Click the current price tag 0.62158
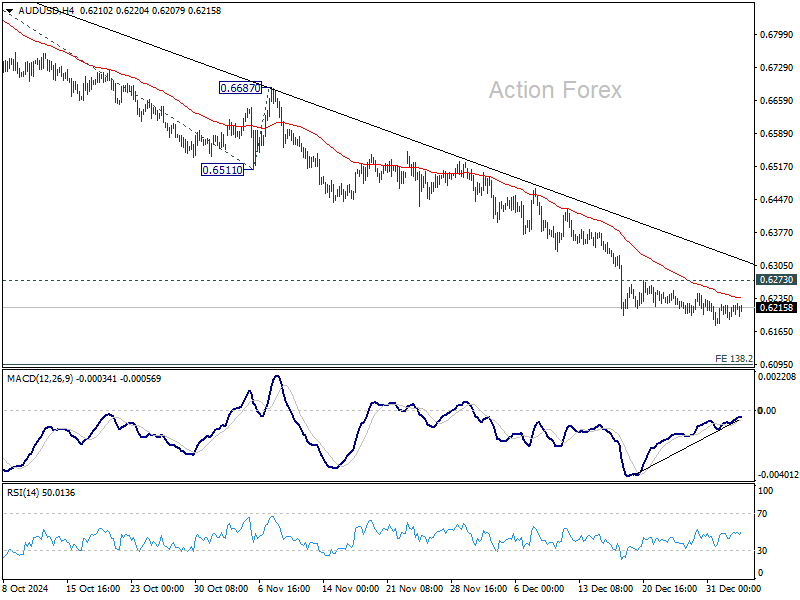 (775, 309)
